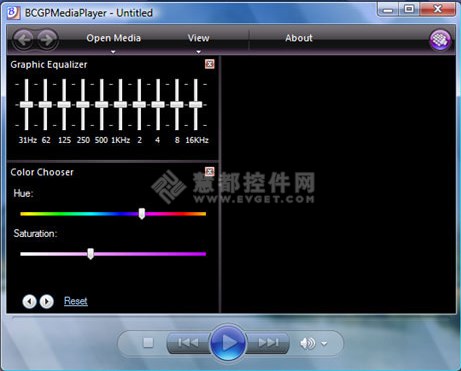Click the Saturation: label
Viewport: 461px width, 371px height.
35,233
